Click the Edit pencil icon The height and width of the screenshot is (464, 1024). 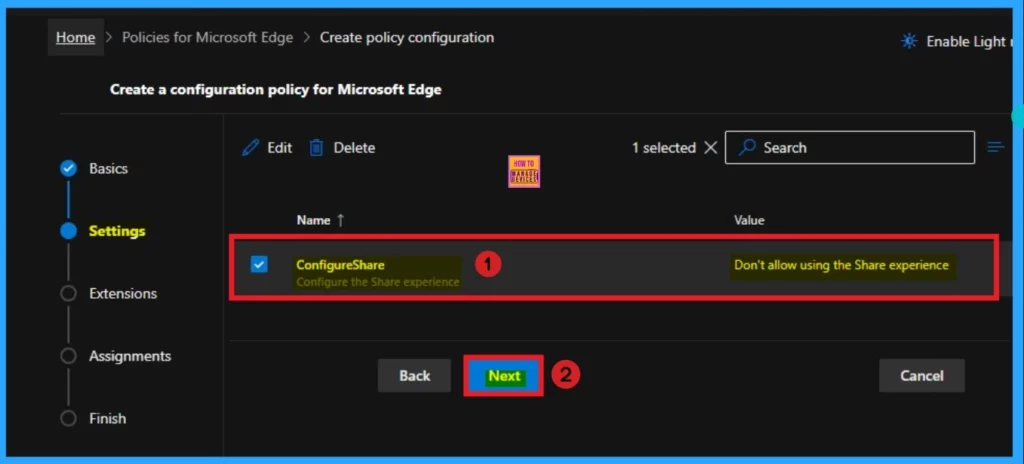pos(250,148)
